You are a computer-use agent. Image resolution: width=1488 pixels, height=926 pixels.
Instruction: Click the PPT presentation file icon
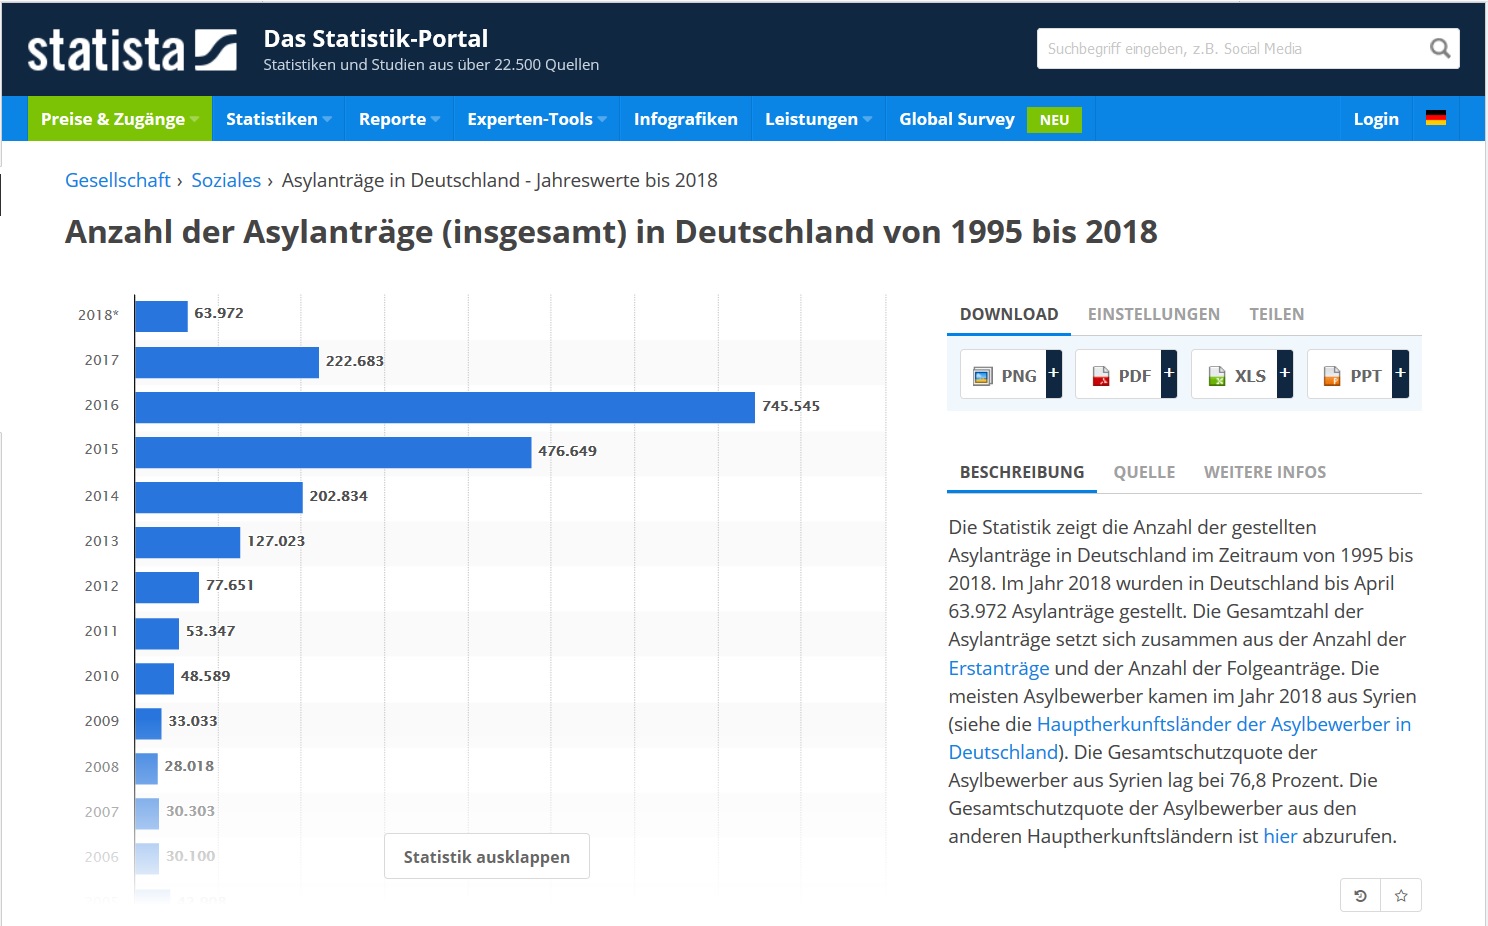pos(1332,376)
